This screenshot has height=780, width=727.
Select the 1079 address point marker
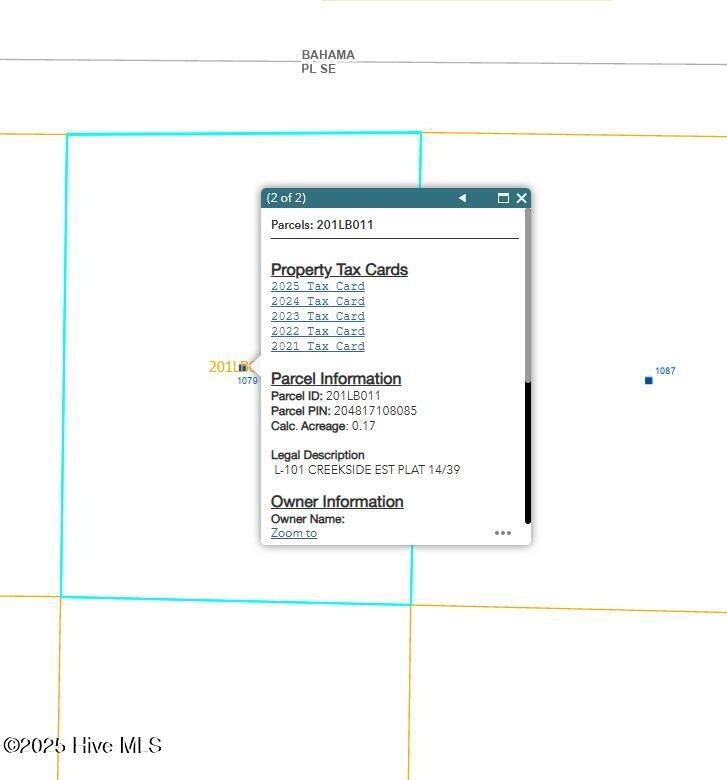click(242, 368)
